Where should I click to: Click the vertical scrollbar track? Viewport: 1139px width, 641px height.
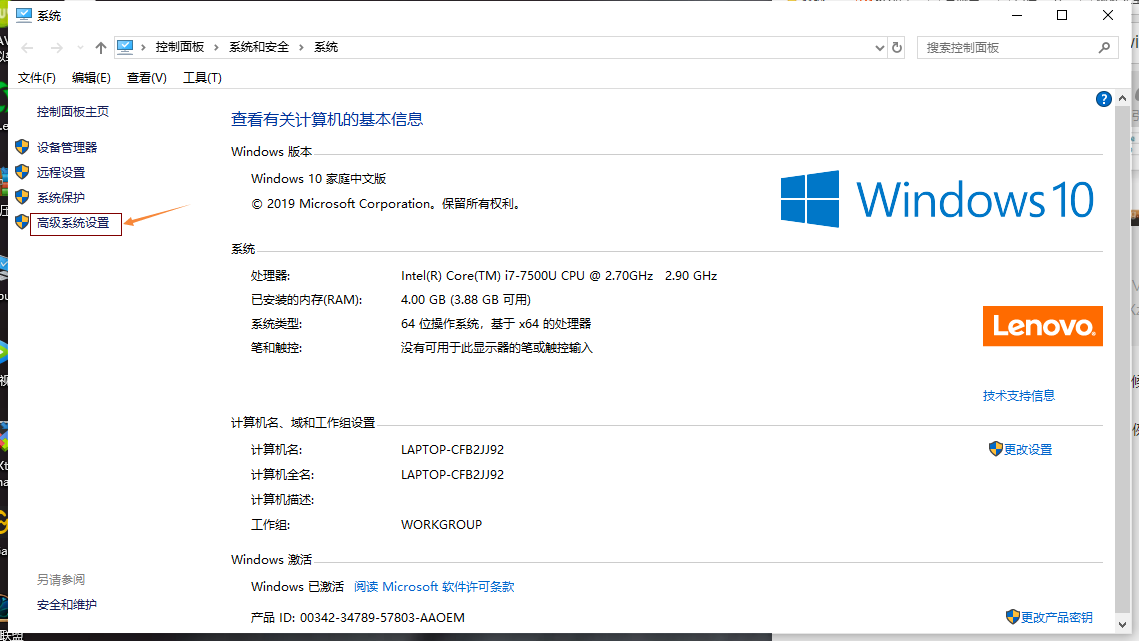[1122, 361]
